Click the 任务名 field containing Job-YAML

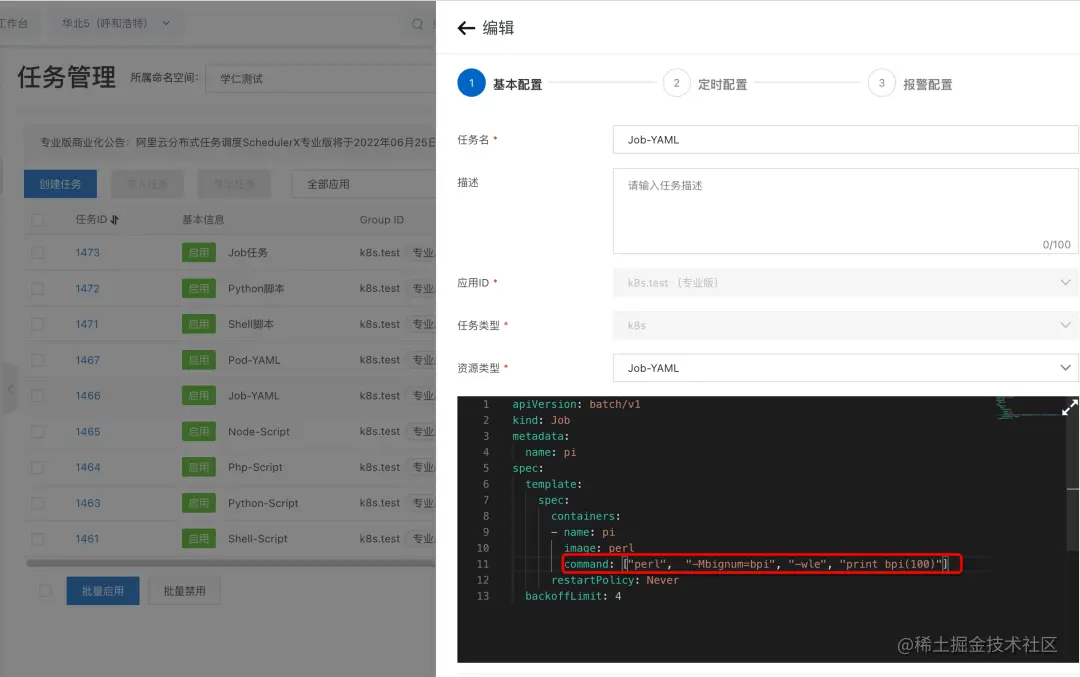[x=845, y=140]
